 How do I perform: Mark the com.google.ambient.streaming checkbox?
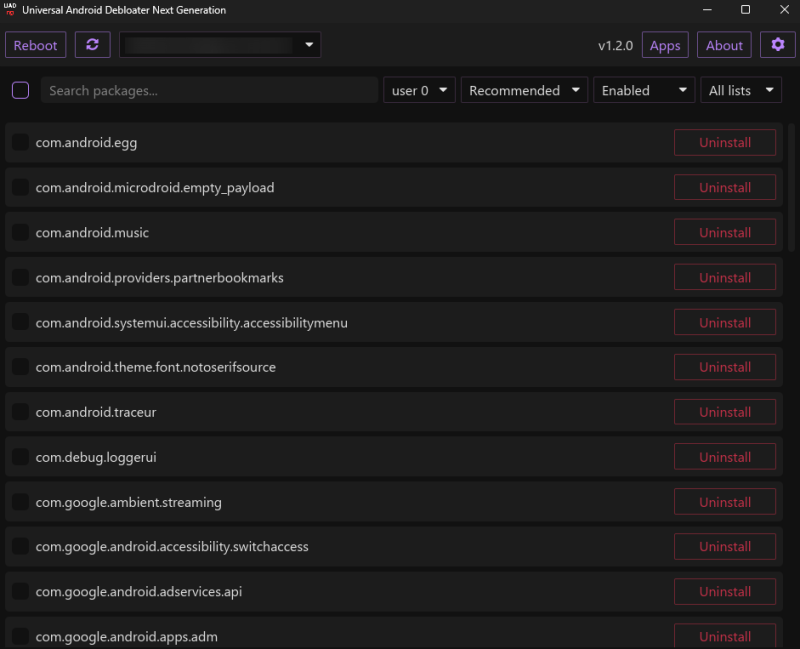20,502
